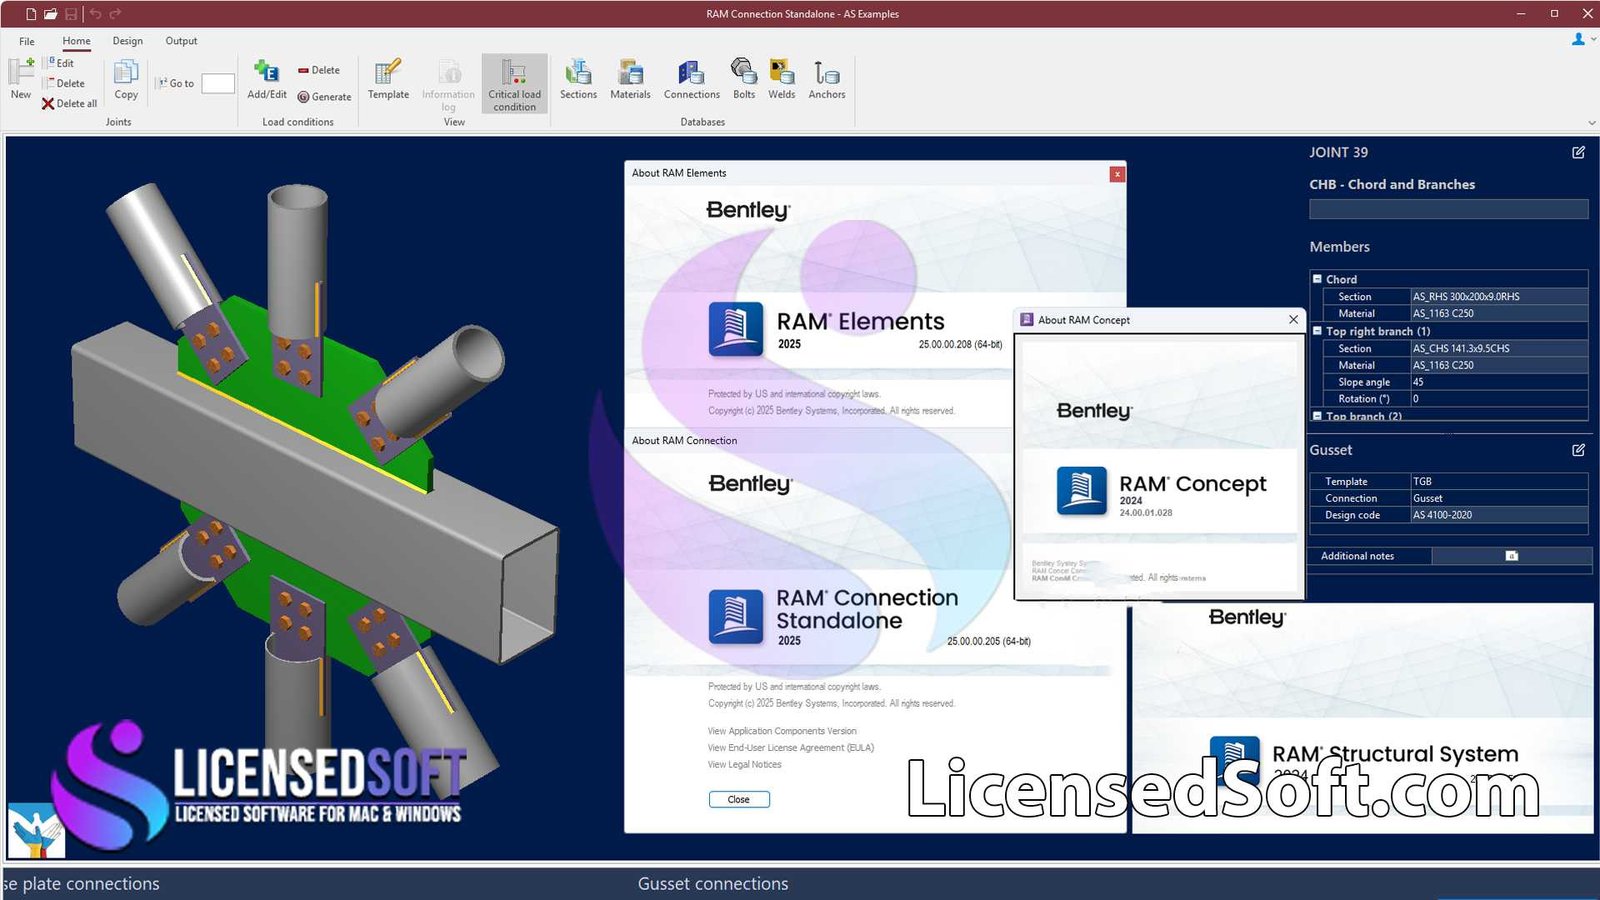
Task: Collapse the ribbon with the chevron
Action: point(1591,123)
